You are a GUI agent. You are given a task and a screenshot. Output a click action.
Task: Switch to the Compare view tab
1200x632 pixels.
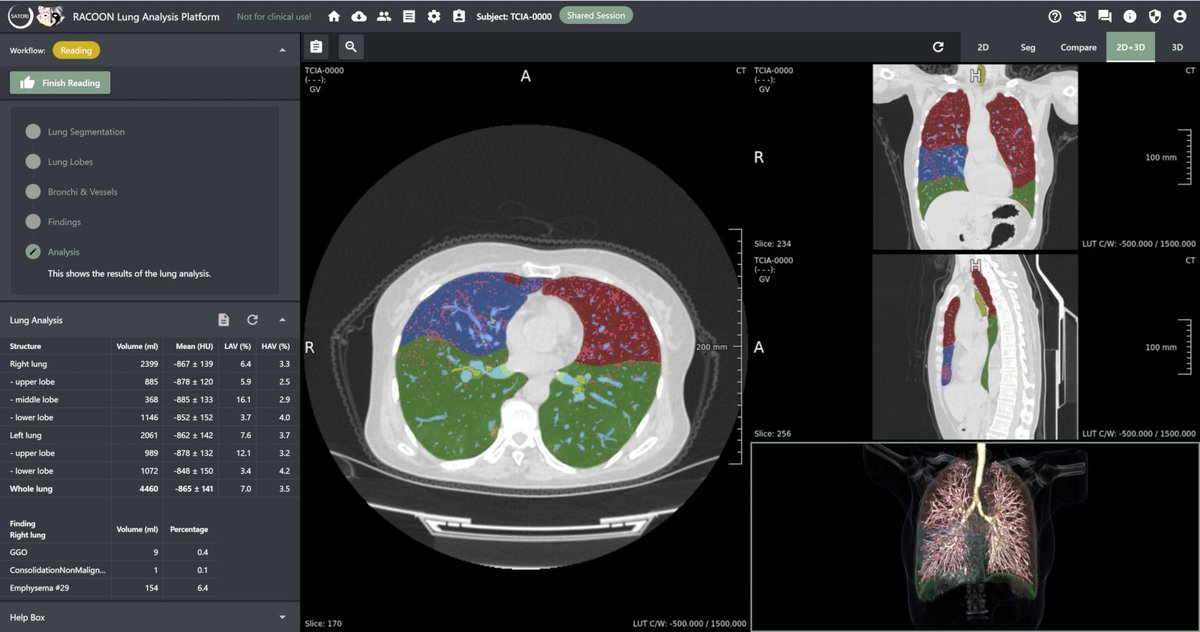[x=1078, y=47]
